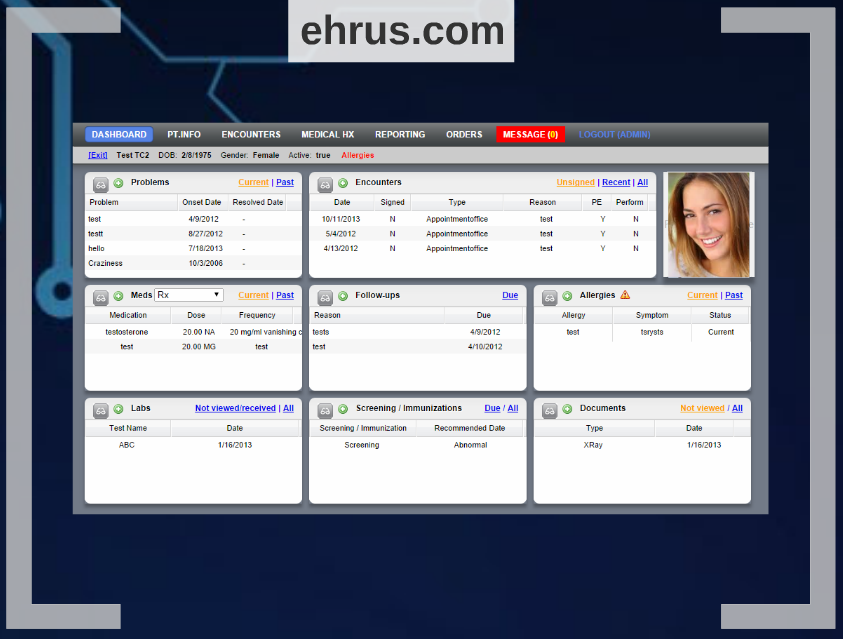Filter Encounters by Unsigned
Viewport: 843px width, 639px height.
(x=575, y=183)
